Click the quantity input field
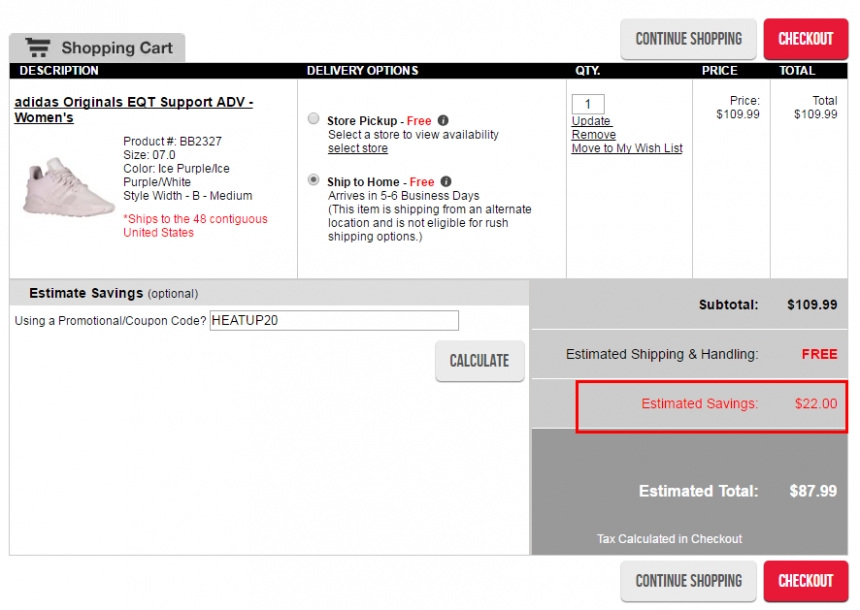This screenshot has height=610, width=860. [x=588, y=104]
